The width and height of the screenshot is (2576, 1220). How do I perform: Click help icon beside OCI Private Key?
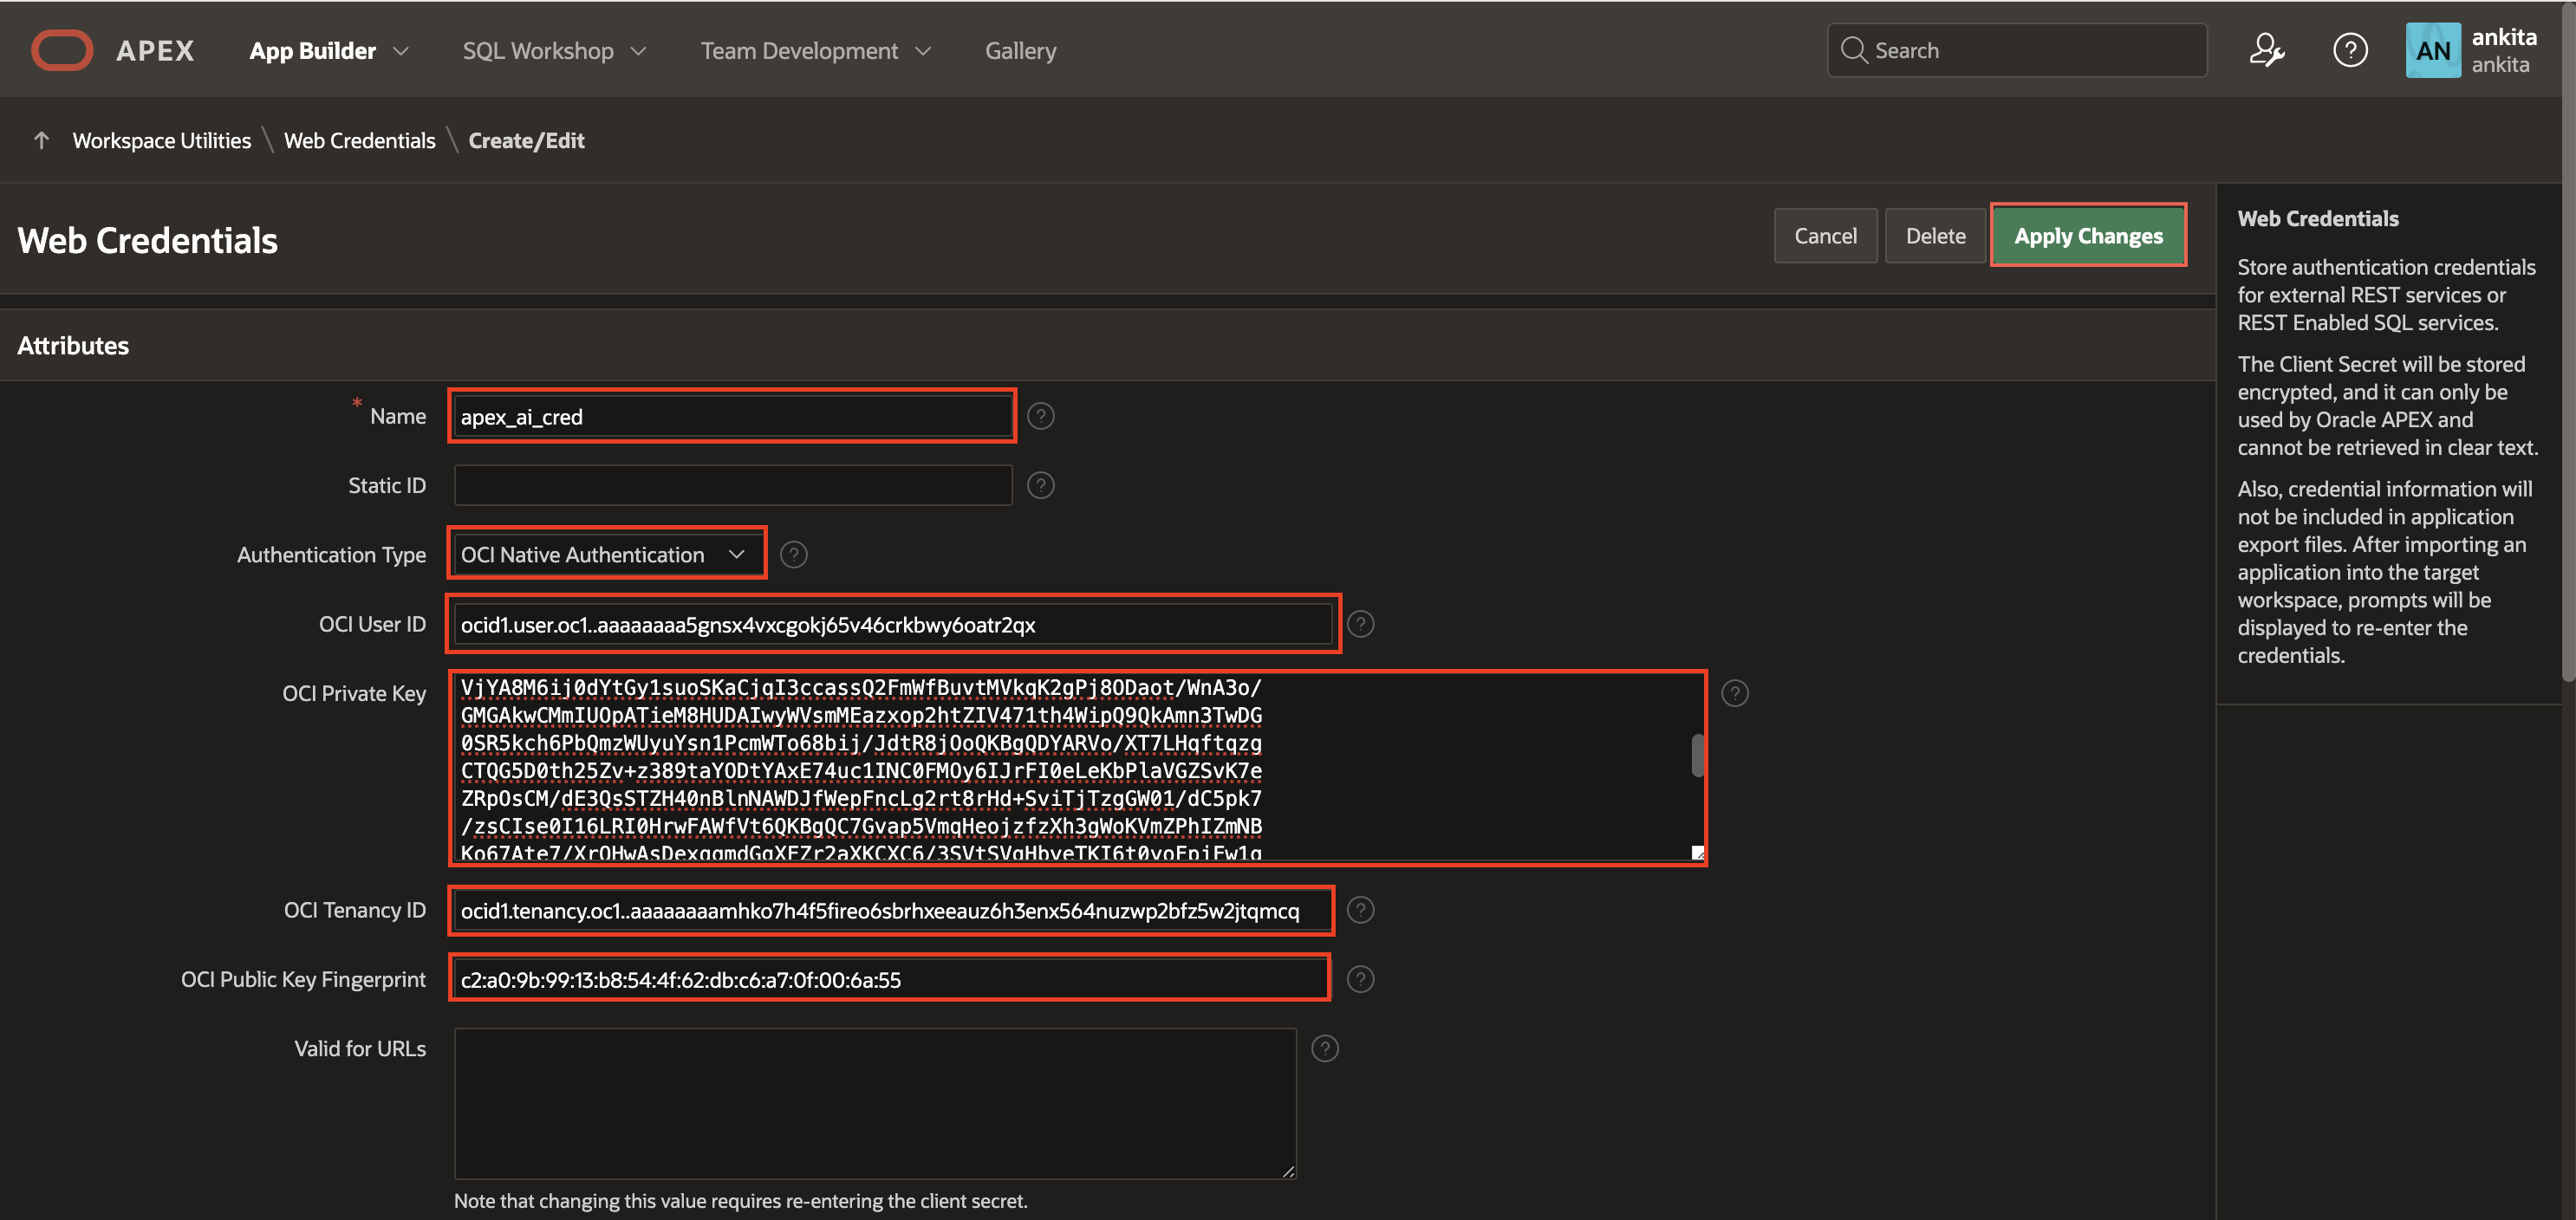pyautogui.click(x=1734, y=693)
